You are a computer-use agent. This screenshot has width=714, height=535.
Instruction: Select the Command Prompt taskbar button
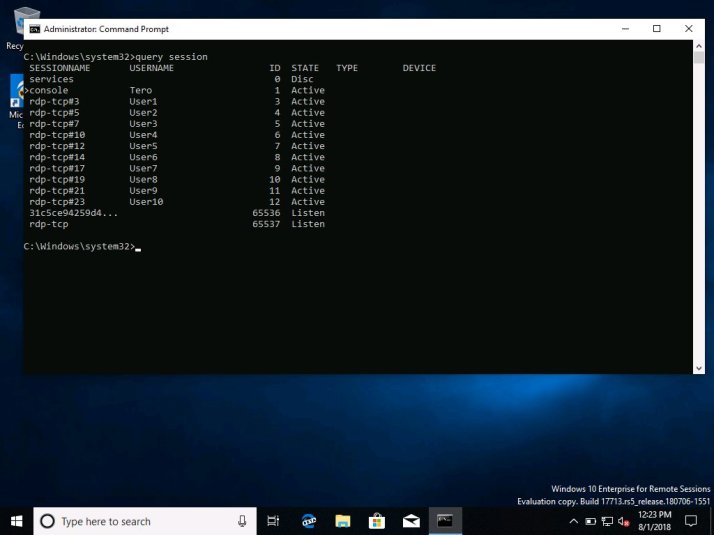coord(445,521)
